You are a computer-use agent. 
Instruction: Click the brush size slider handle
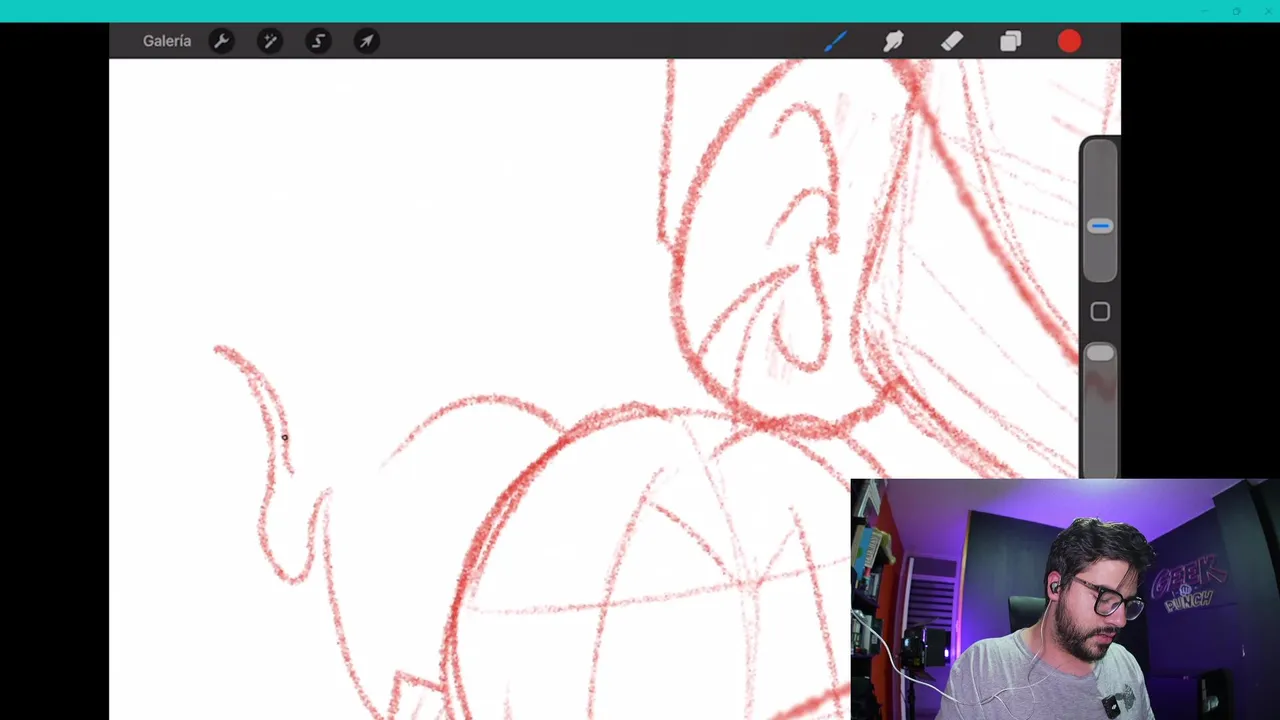coord(1100,226)
